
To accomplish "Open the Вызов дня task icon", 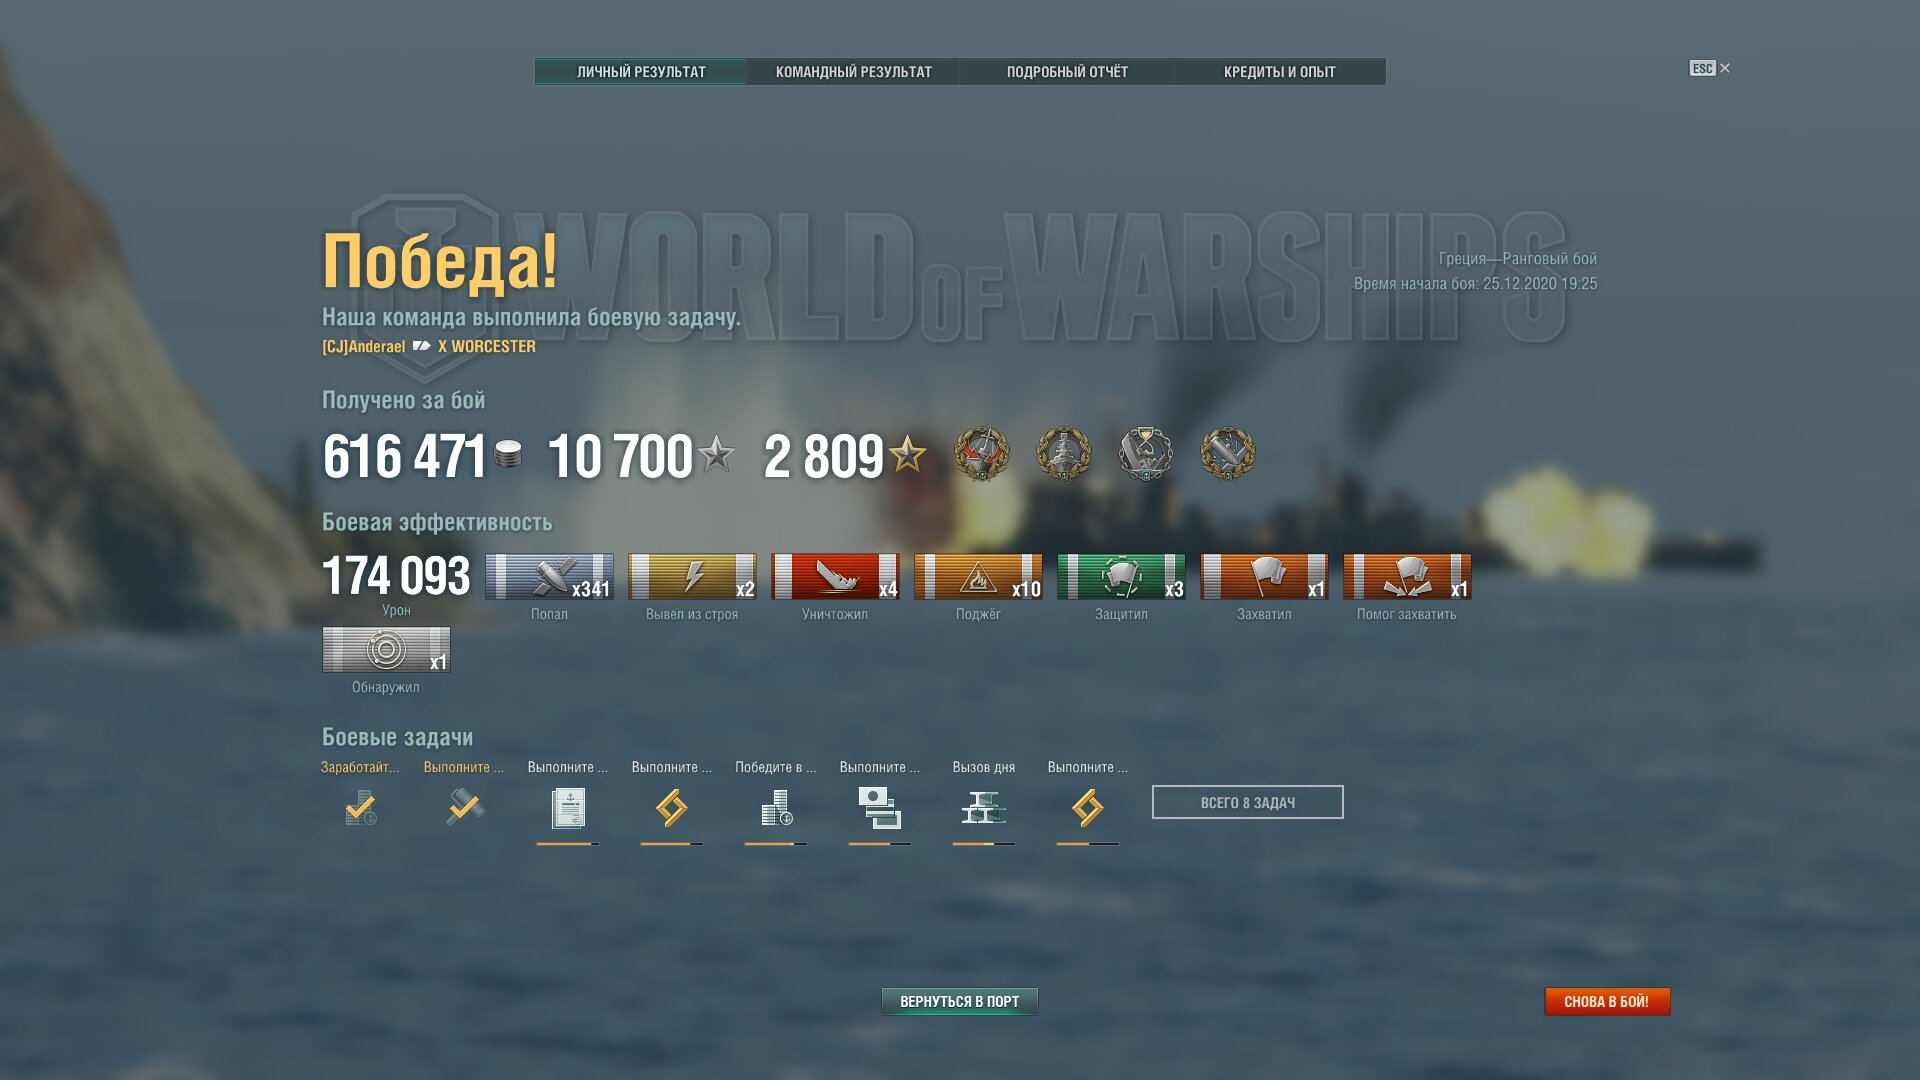I will [x=983, y=808].
